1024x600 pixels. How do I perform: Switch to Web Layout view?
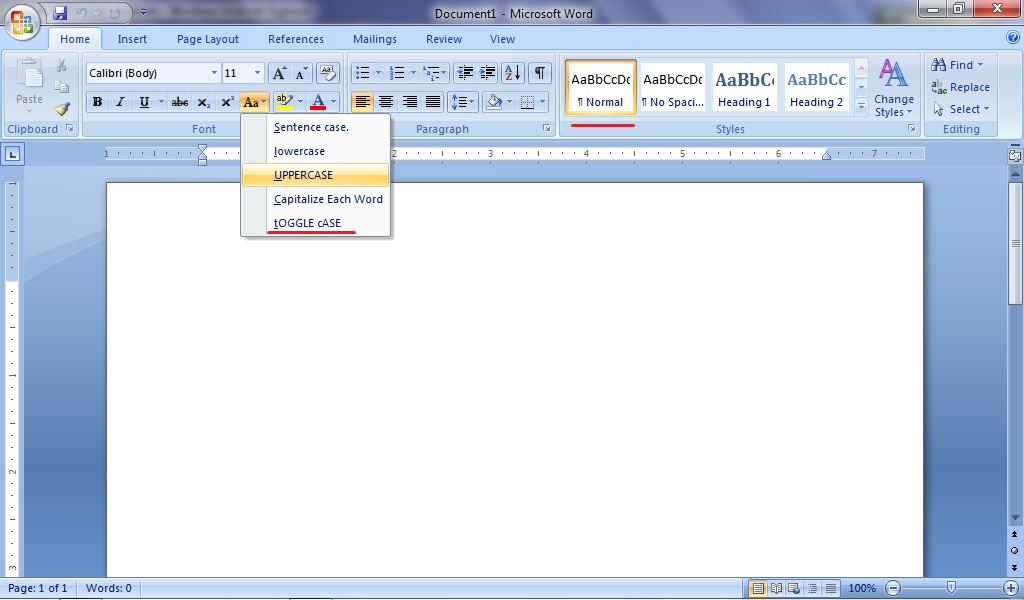794,588
